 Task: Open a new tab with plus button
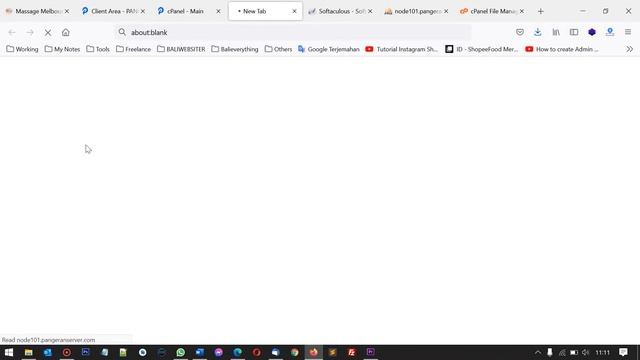tap(541, 11)
